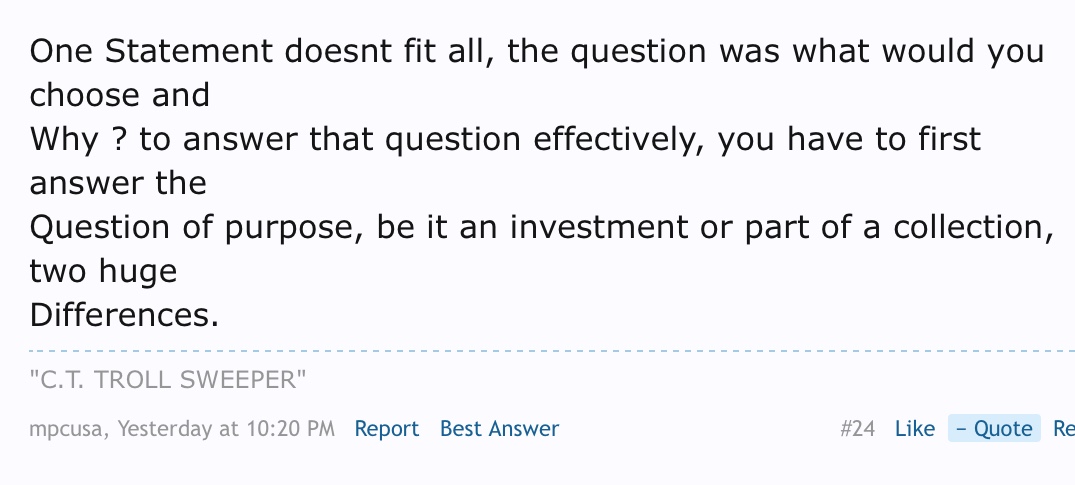
Task: Click the Yesterday at 10:20 PM timestamp
Action: tap(226, 429)
